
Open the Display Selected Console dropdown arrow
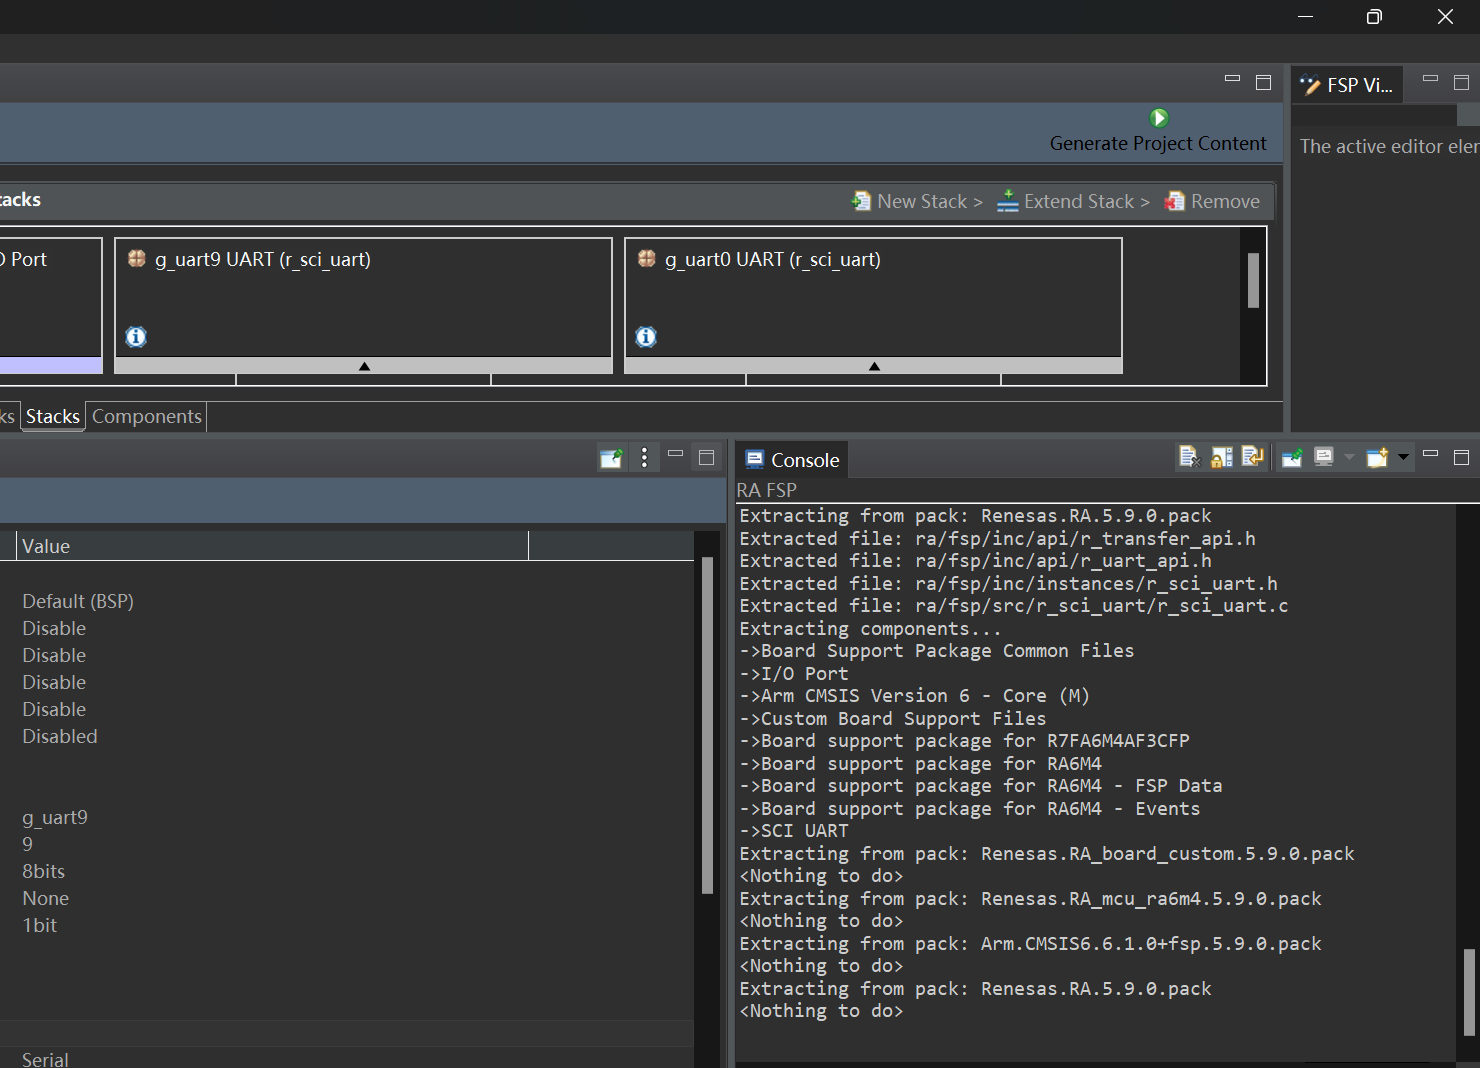[x=1349, y=457]
